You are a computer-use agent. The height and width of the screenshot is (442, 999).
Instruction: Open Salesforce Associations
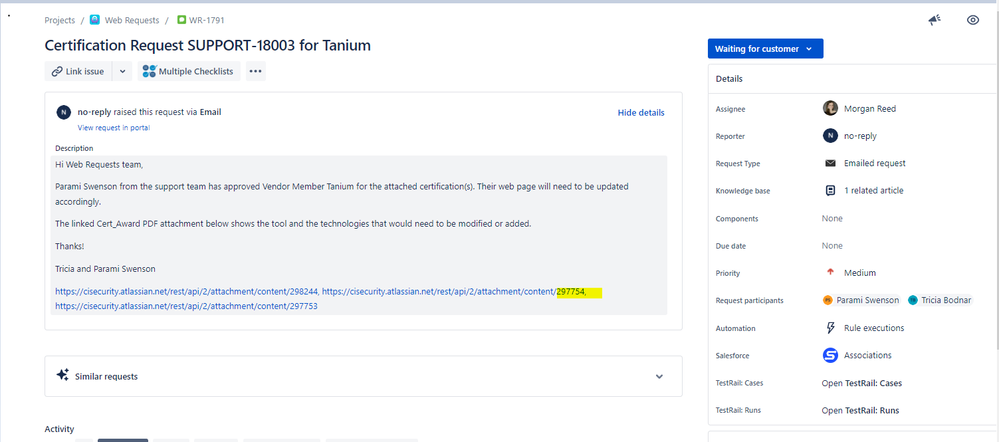868,355
